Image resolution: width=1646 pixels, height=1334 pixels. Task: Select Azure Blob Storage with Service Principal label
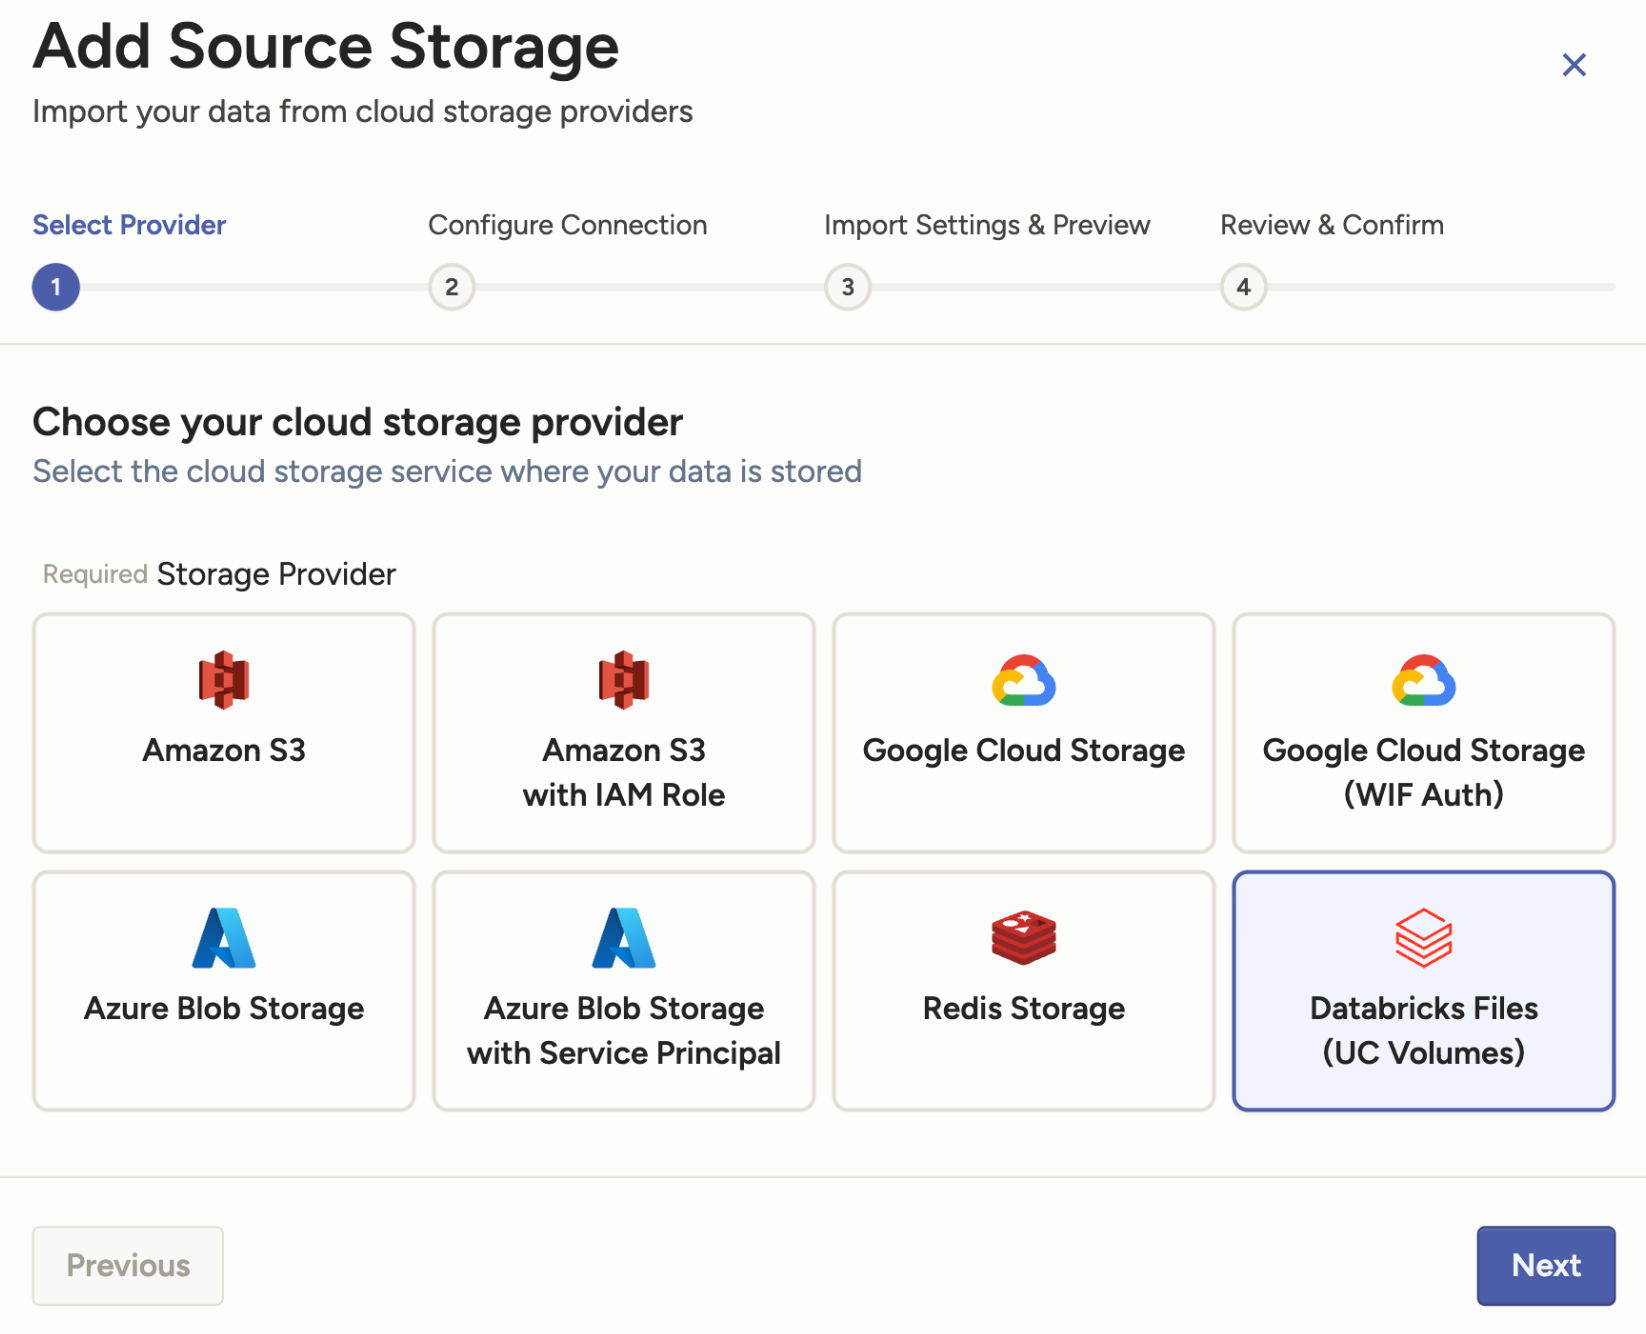point(624,1030)
